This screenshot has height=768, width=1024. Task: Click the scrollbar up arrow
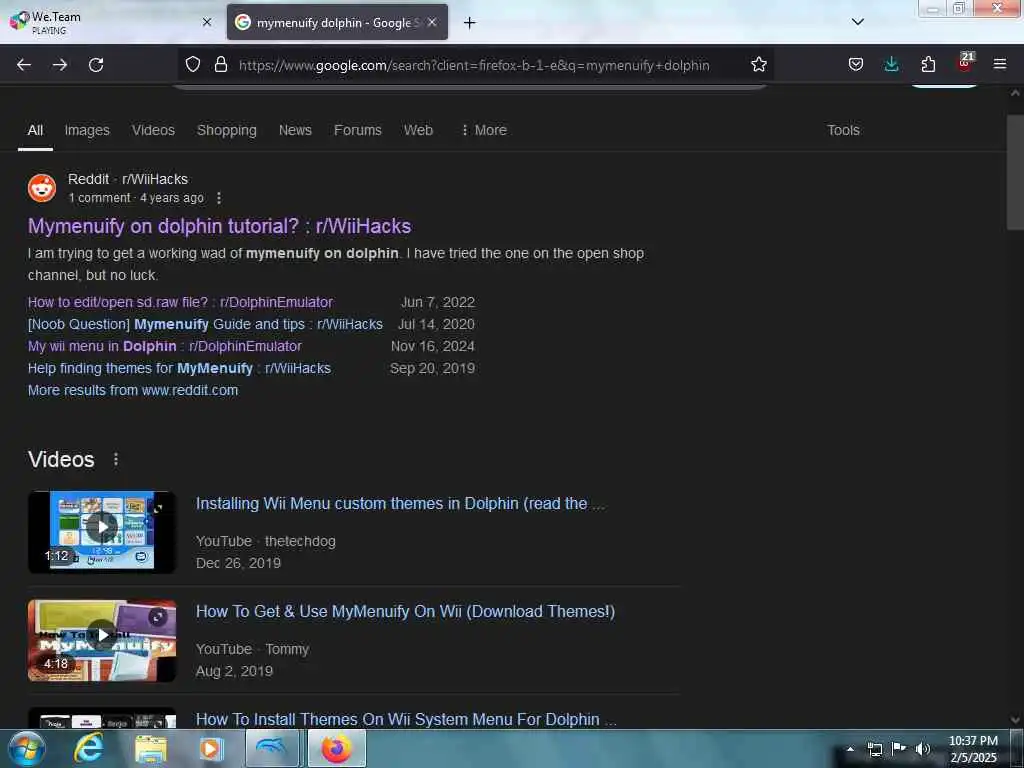tap(1015, 93)
